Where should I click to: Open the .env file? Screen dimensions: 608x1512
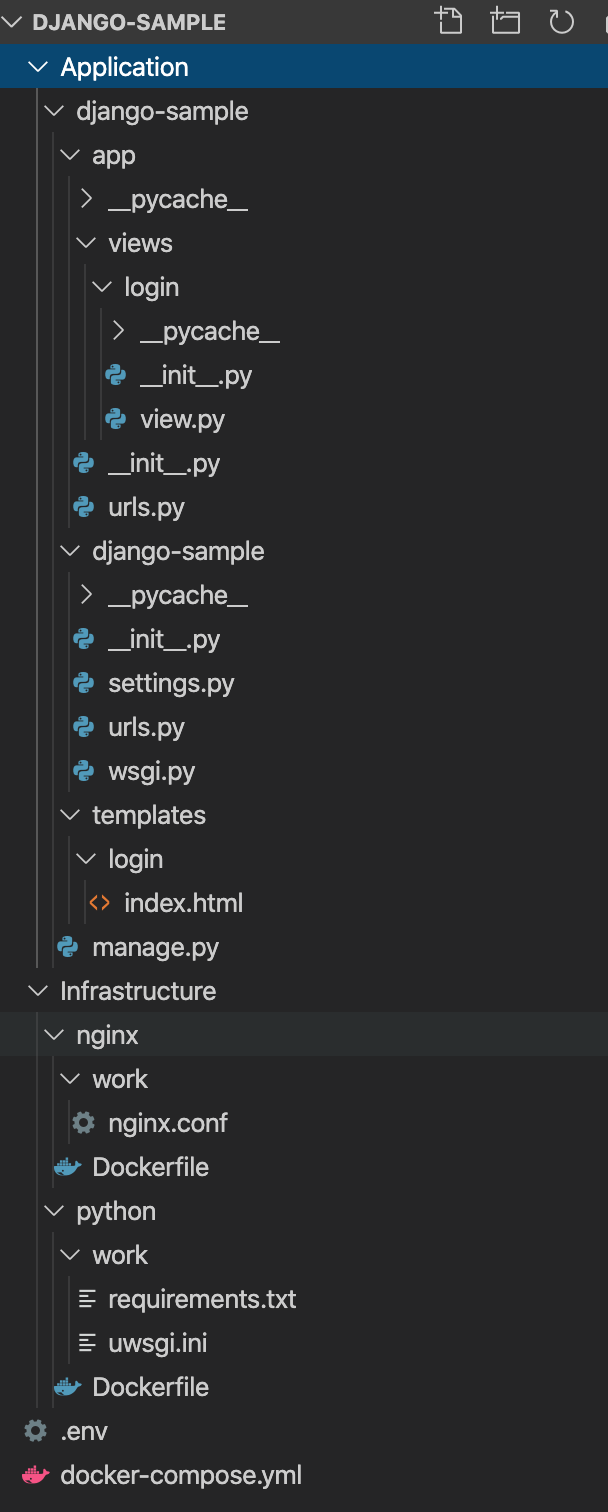[x=84, y=1431]
